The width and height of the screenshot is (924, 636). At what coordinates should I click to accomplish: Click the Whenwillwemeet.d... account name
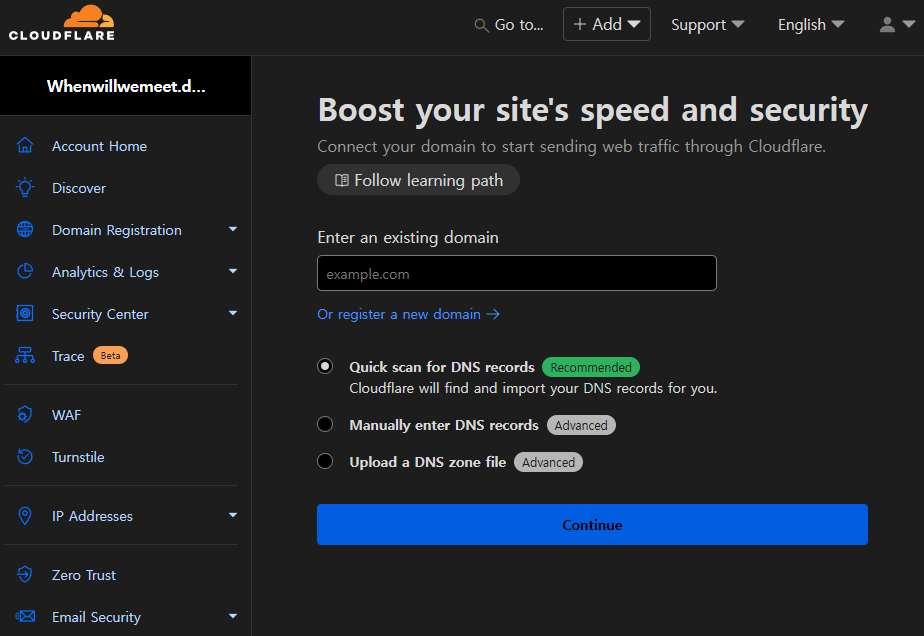coord(126,86)
